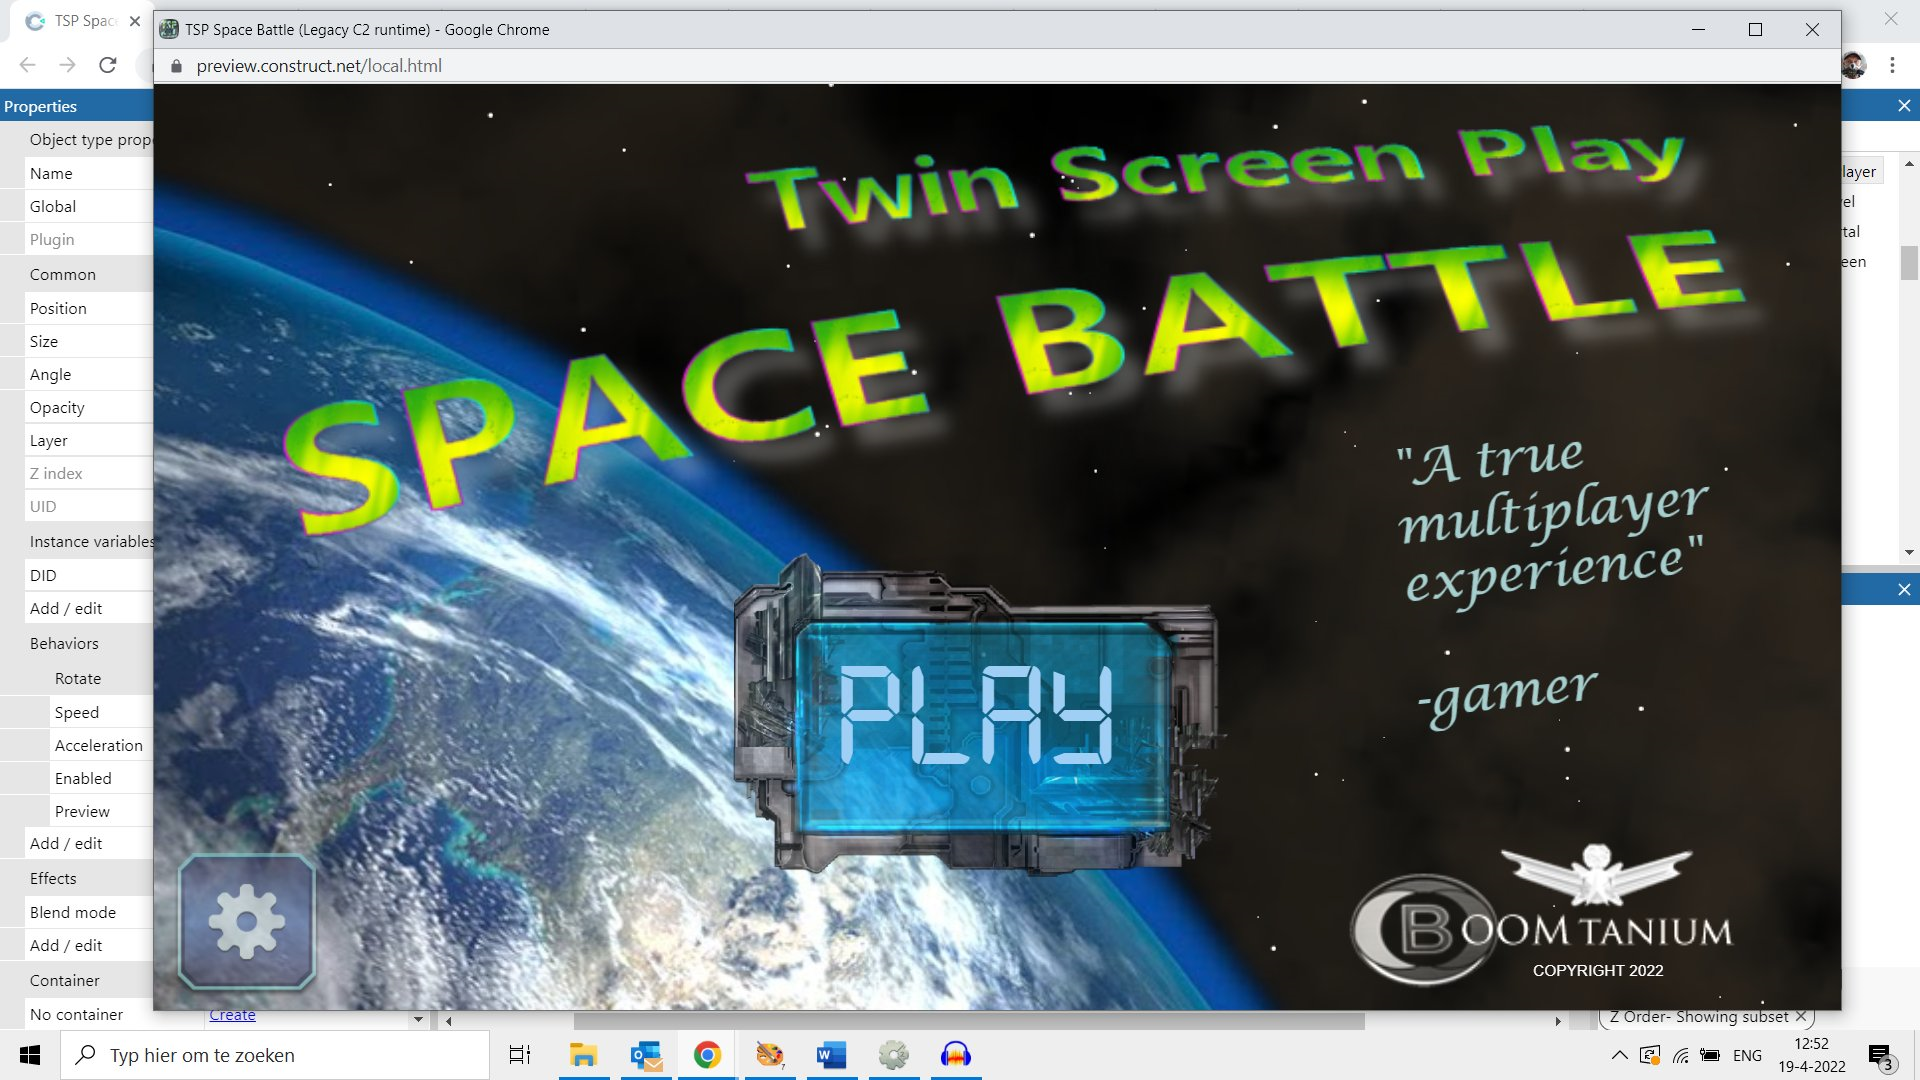This screenshot has height=1080, width=1920.
Task: Click the preview.construct.net URL field
Action: [319, 66]
